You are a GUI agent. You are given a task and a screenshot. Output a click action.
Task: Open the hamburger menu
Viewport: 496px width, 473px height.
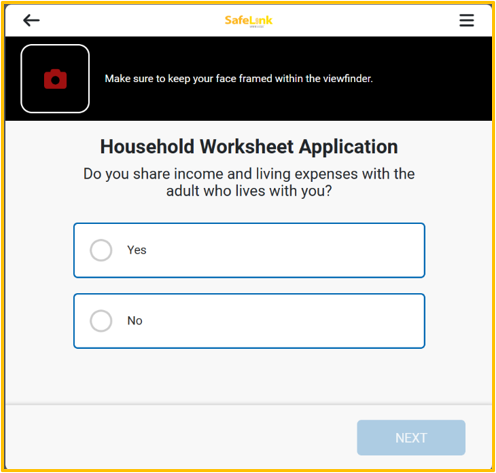[x=466, y=20]
